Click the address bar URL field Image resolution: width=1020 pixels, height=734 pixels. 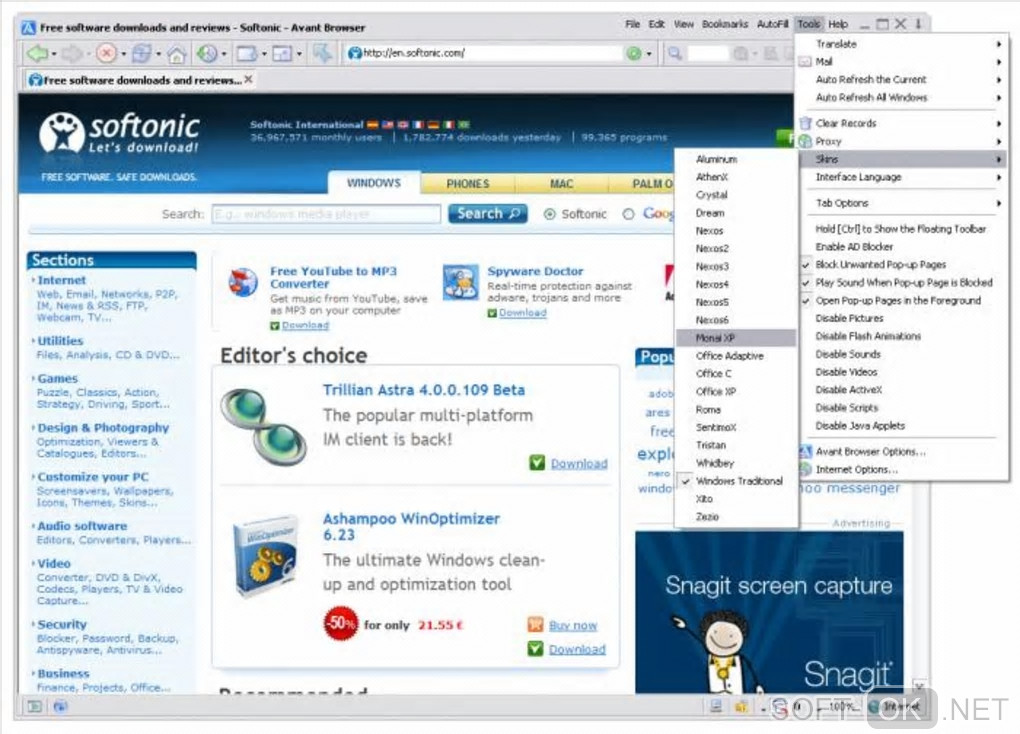[x=485, y=53]
